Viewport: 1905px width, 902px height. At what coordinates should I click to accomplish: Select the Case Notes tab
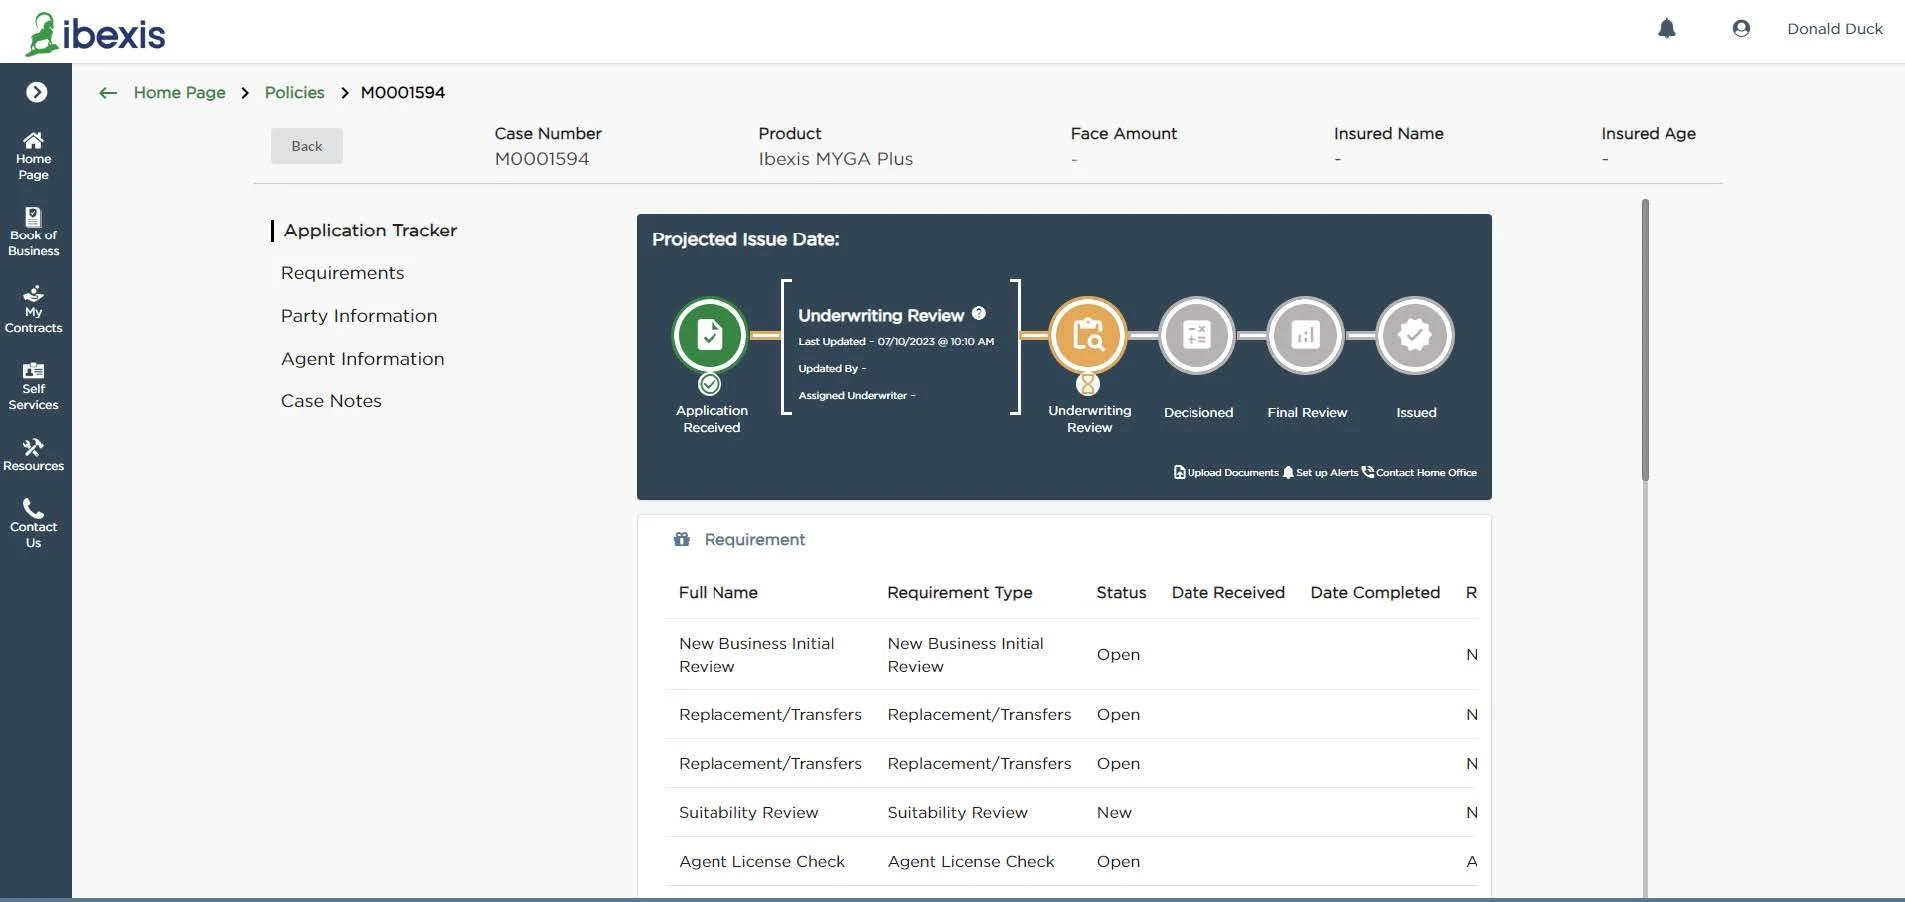click(x=331, y=401)
